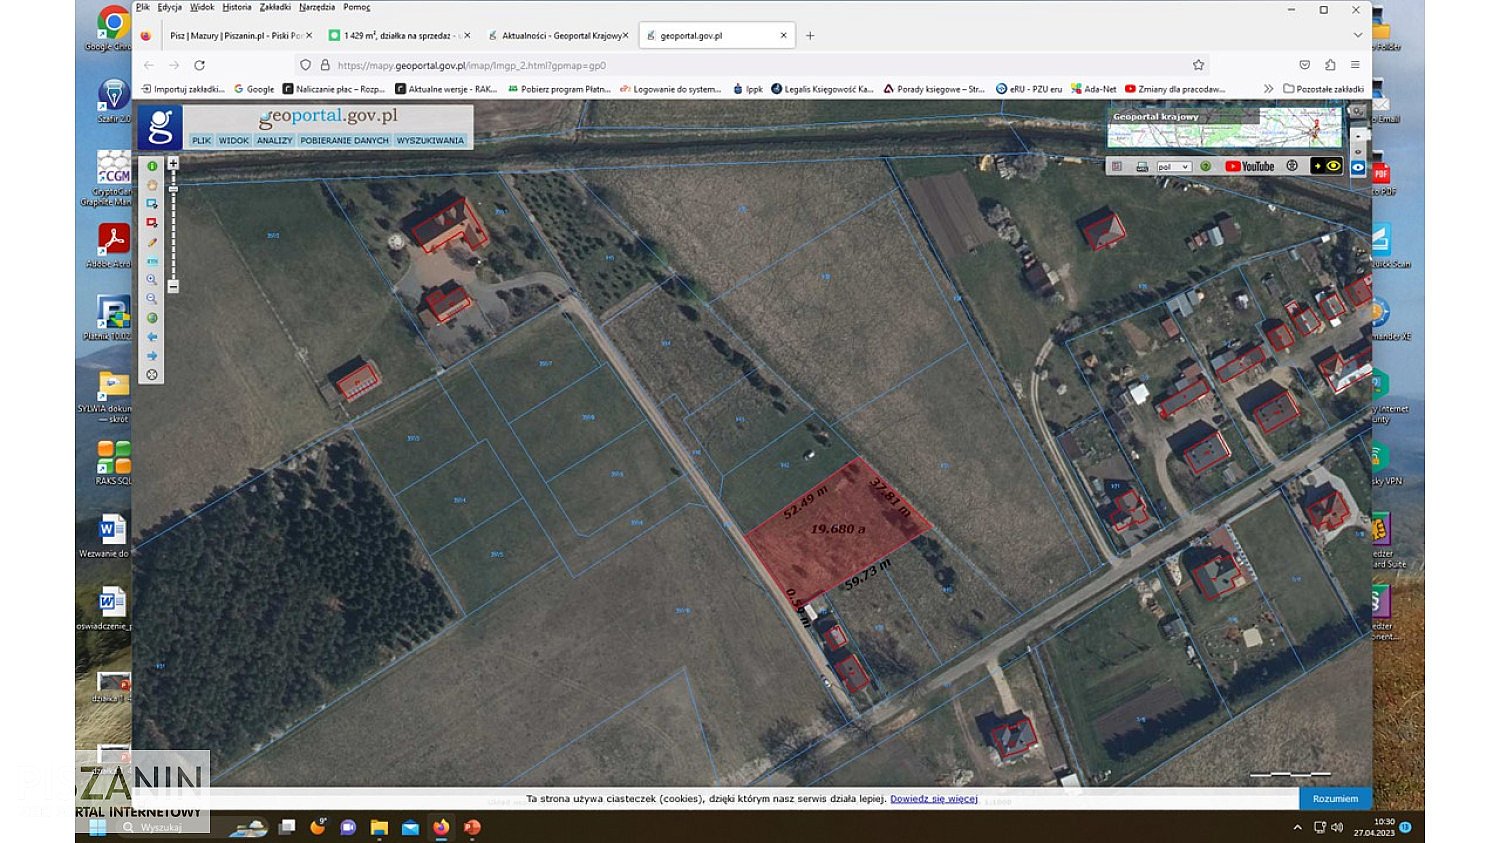This screenshot has width=1500, height=843.
Task: Click 'Rozumiem' cookie consent button
Action: pyautogui.click(x=1335, y=799)
